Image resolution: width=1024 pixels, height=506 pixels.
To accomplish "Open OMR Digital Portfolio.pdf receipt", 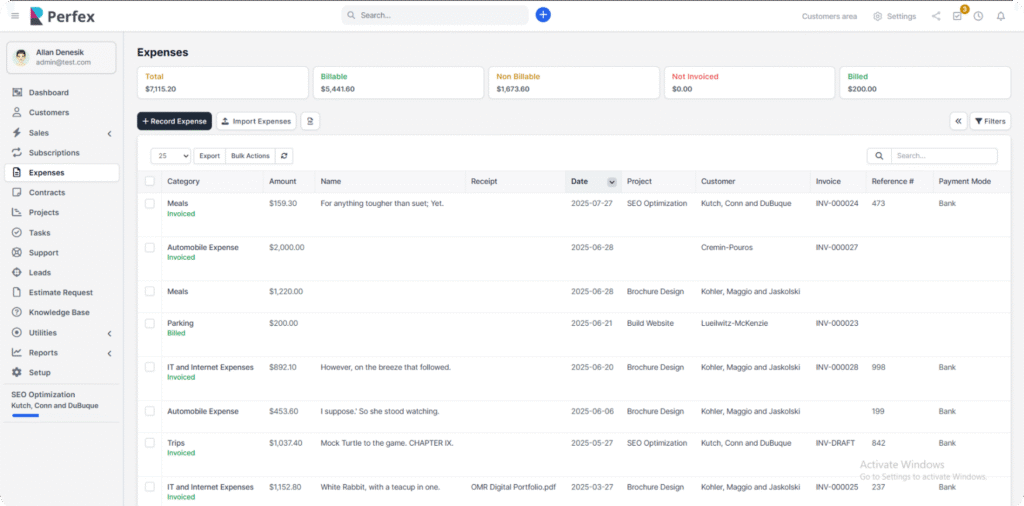I will pos(513,487).
